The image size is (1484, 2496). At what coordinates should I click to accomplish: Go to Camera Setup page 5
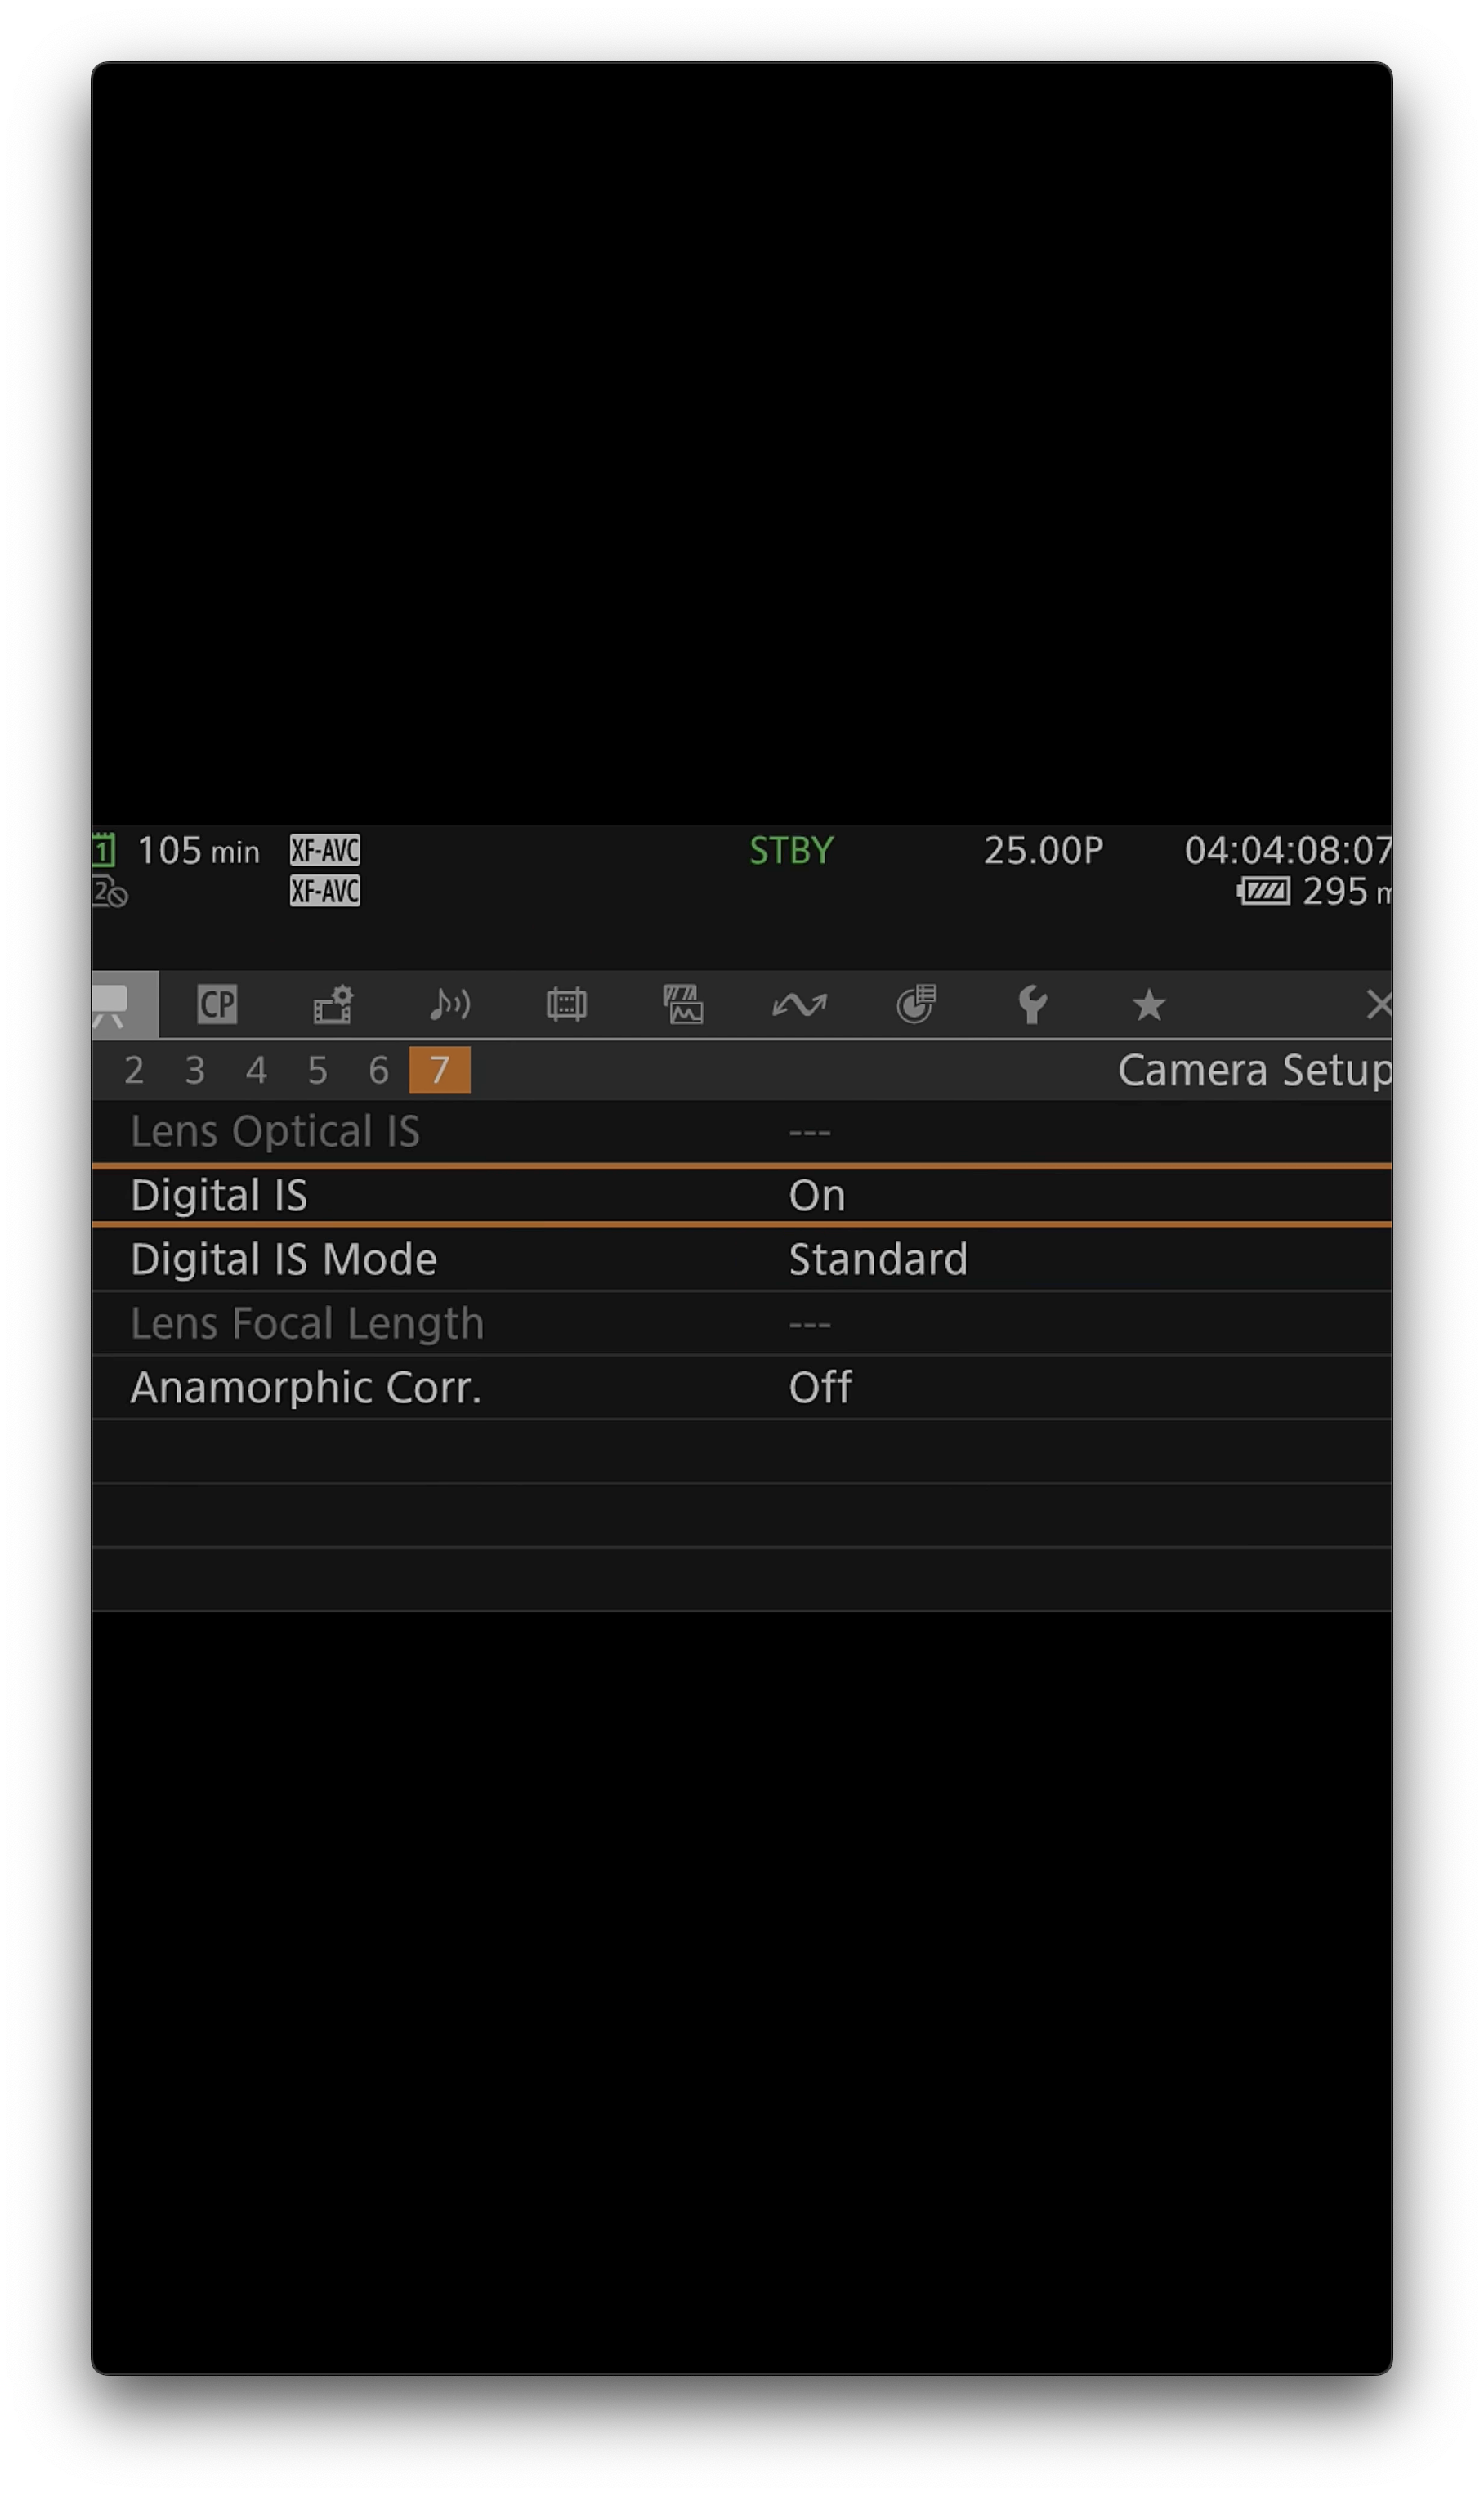pos(317,1070)
